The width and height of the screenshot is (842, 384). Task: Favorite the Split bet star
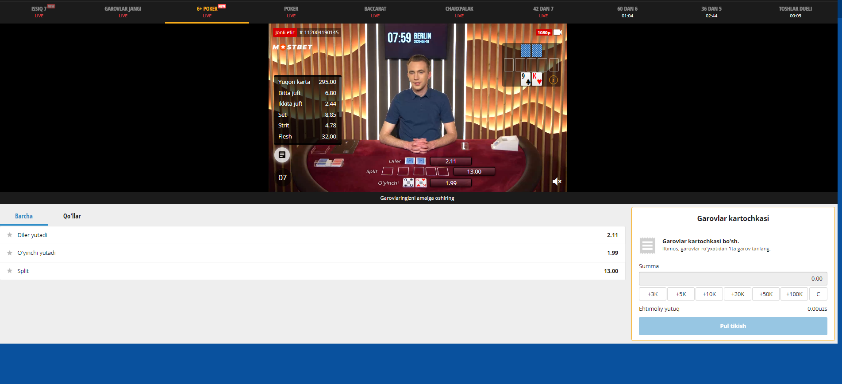point(9,271)
